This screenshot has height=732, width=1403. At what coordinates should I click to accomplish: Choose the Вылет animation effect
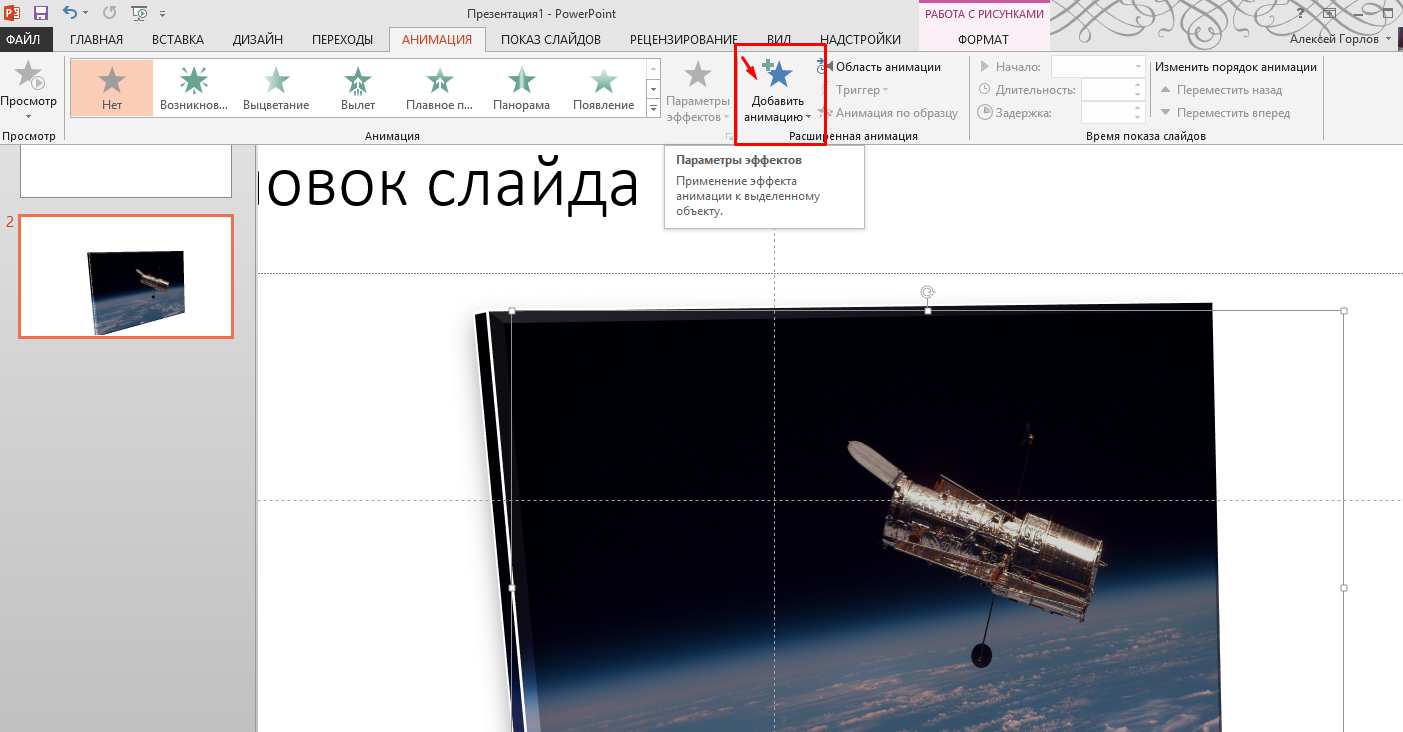[x=358, y=87]
